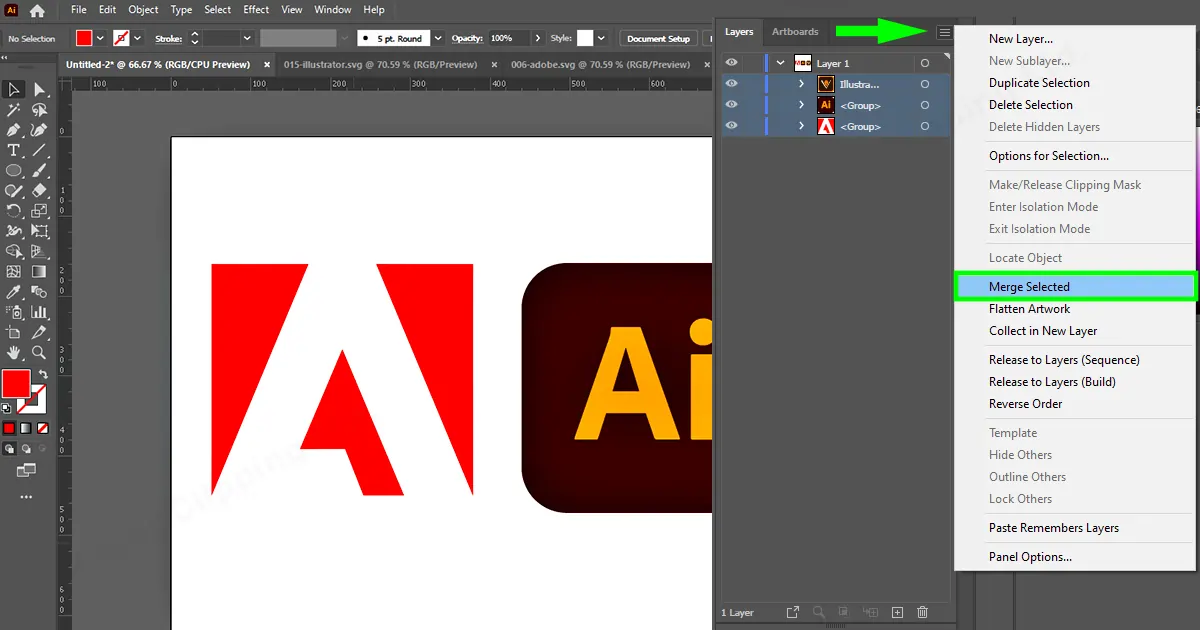Image resolution: width=1200 pixels, height=630 pixels.
Task: Select the Scale tool
Action: click(x=39, y=211)
